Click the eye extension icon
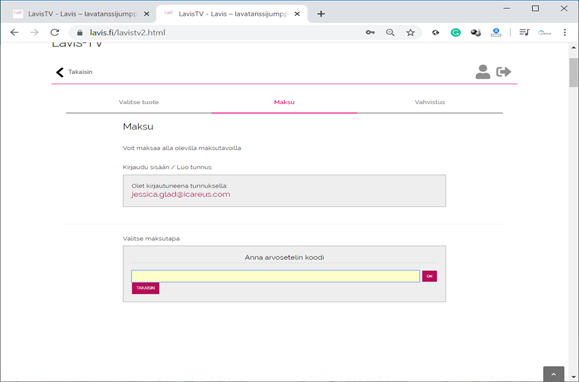Screen dimensions: 579x382 pyautogui.click(x=436, y=32)
